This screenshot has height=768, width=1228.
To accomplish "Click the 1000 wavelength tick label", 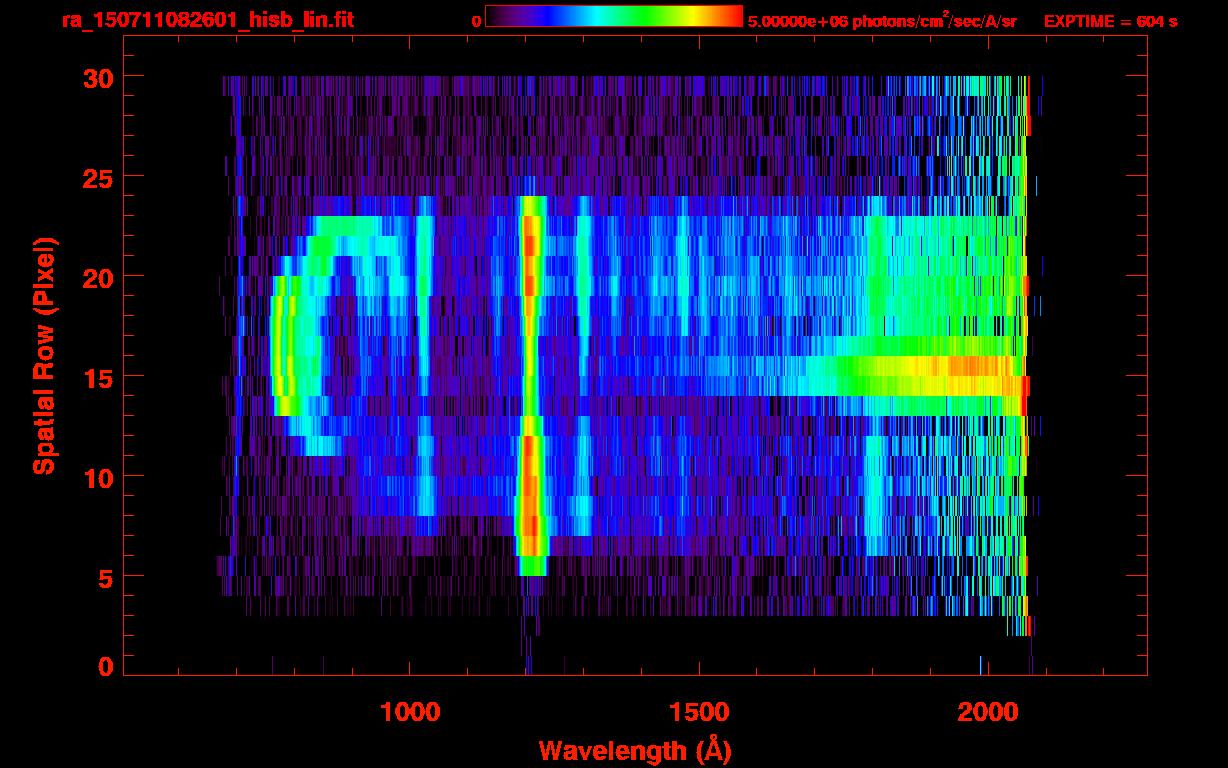I will [410, 712].
